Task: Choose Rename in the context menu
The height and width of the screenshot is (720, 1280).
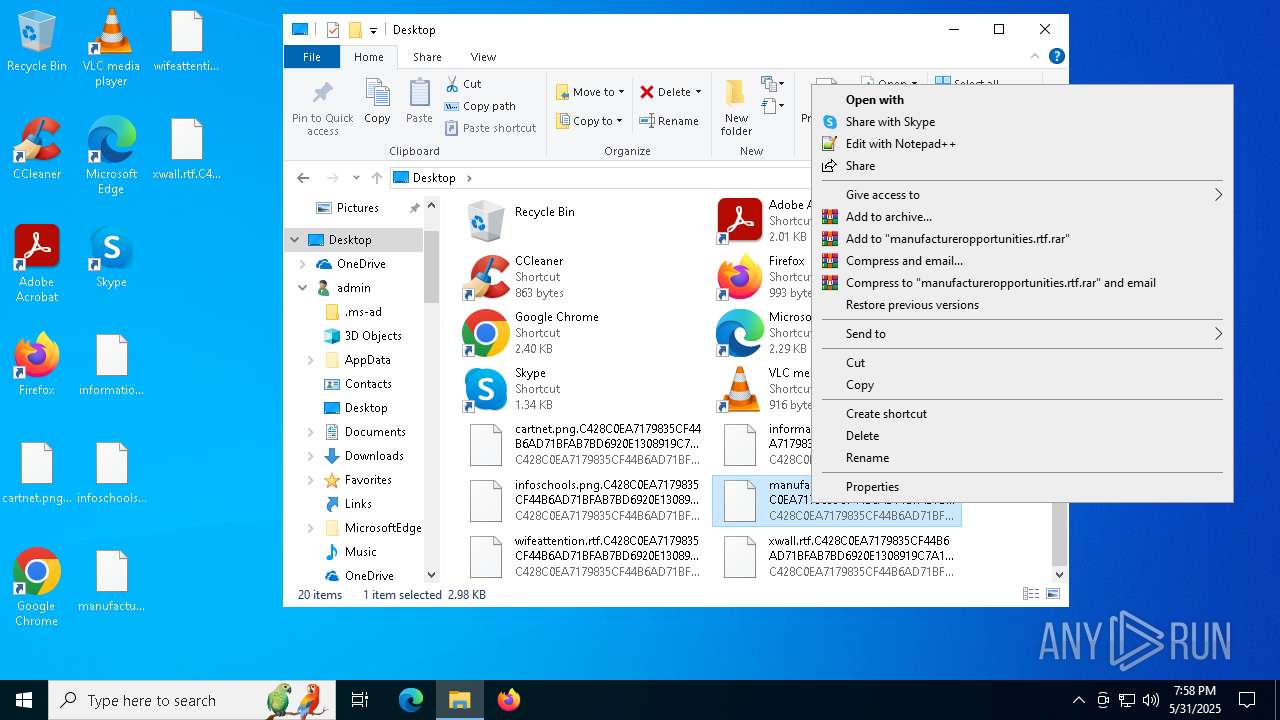Action: point(1022,458)
